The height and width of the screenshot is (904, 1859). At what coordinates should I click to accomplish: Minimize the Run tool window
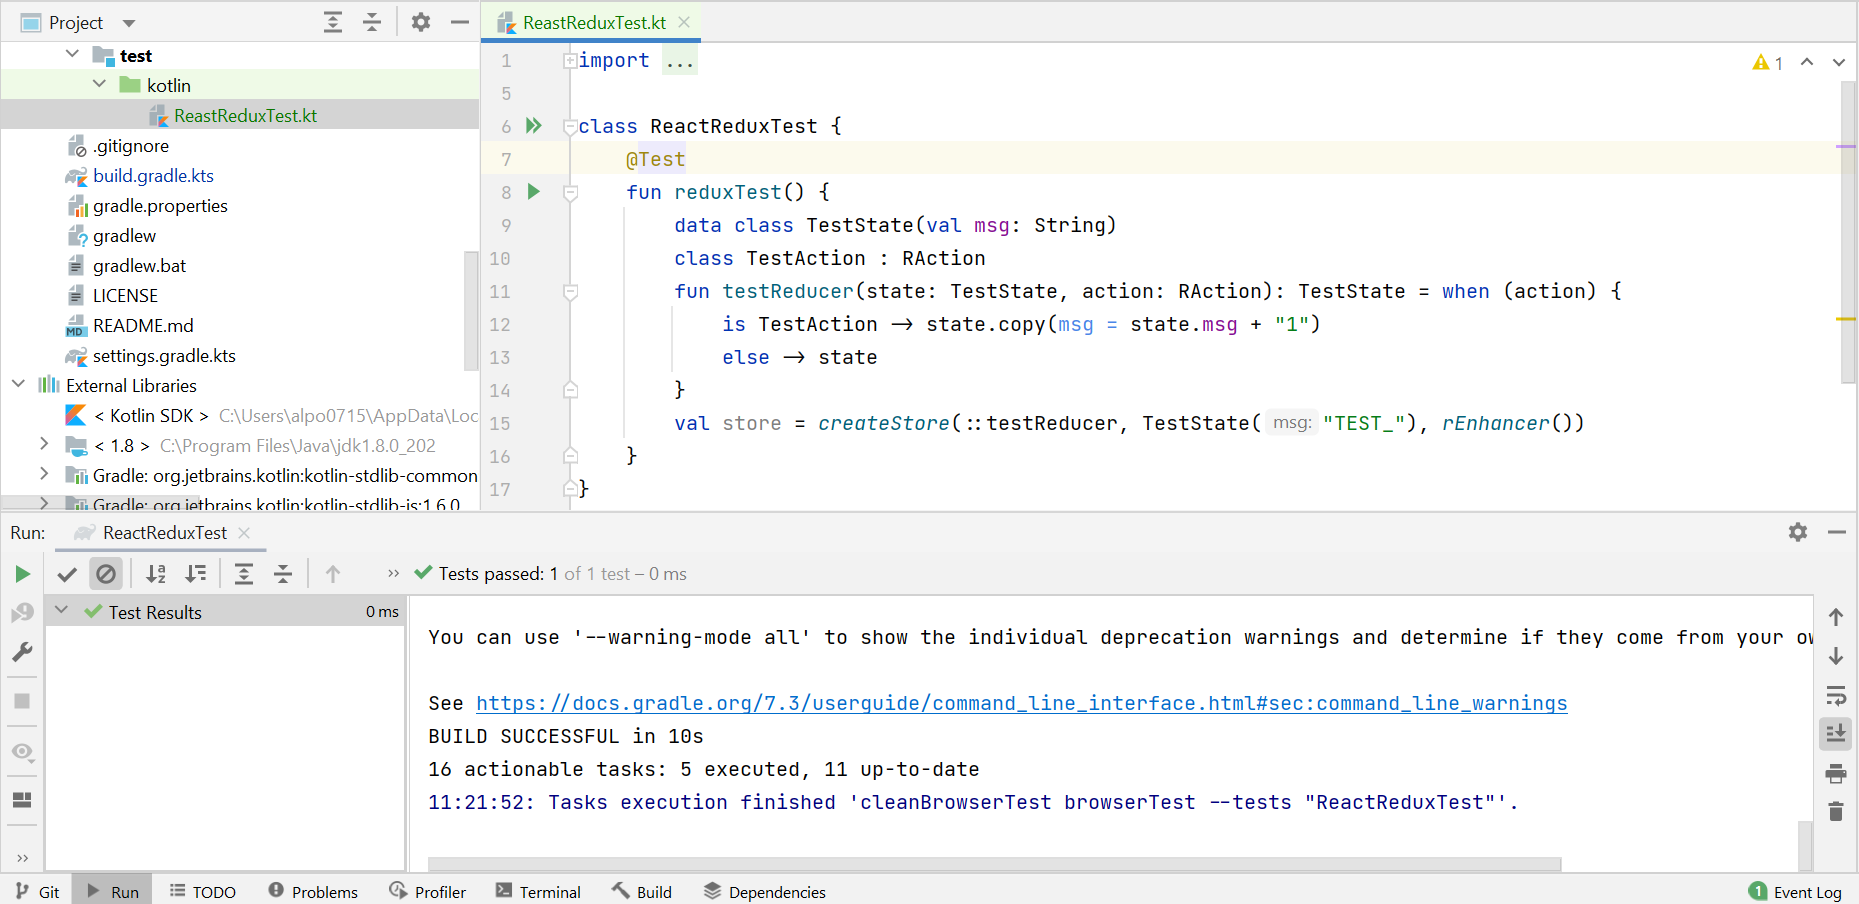(1837, 532)
